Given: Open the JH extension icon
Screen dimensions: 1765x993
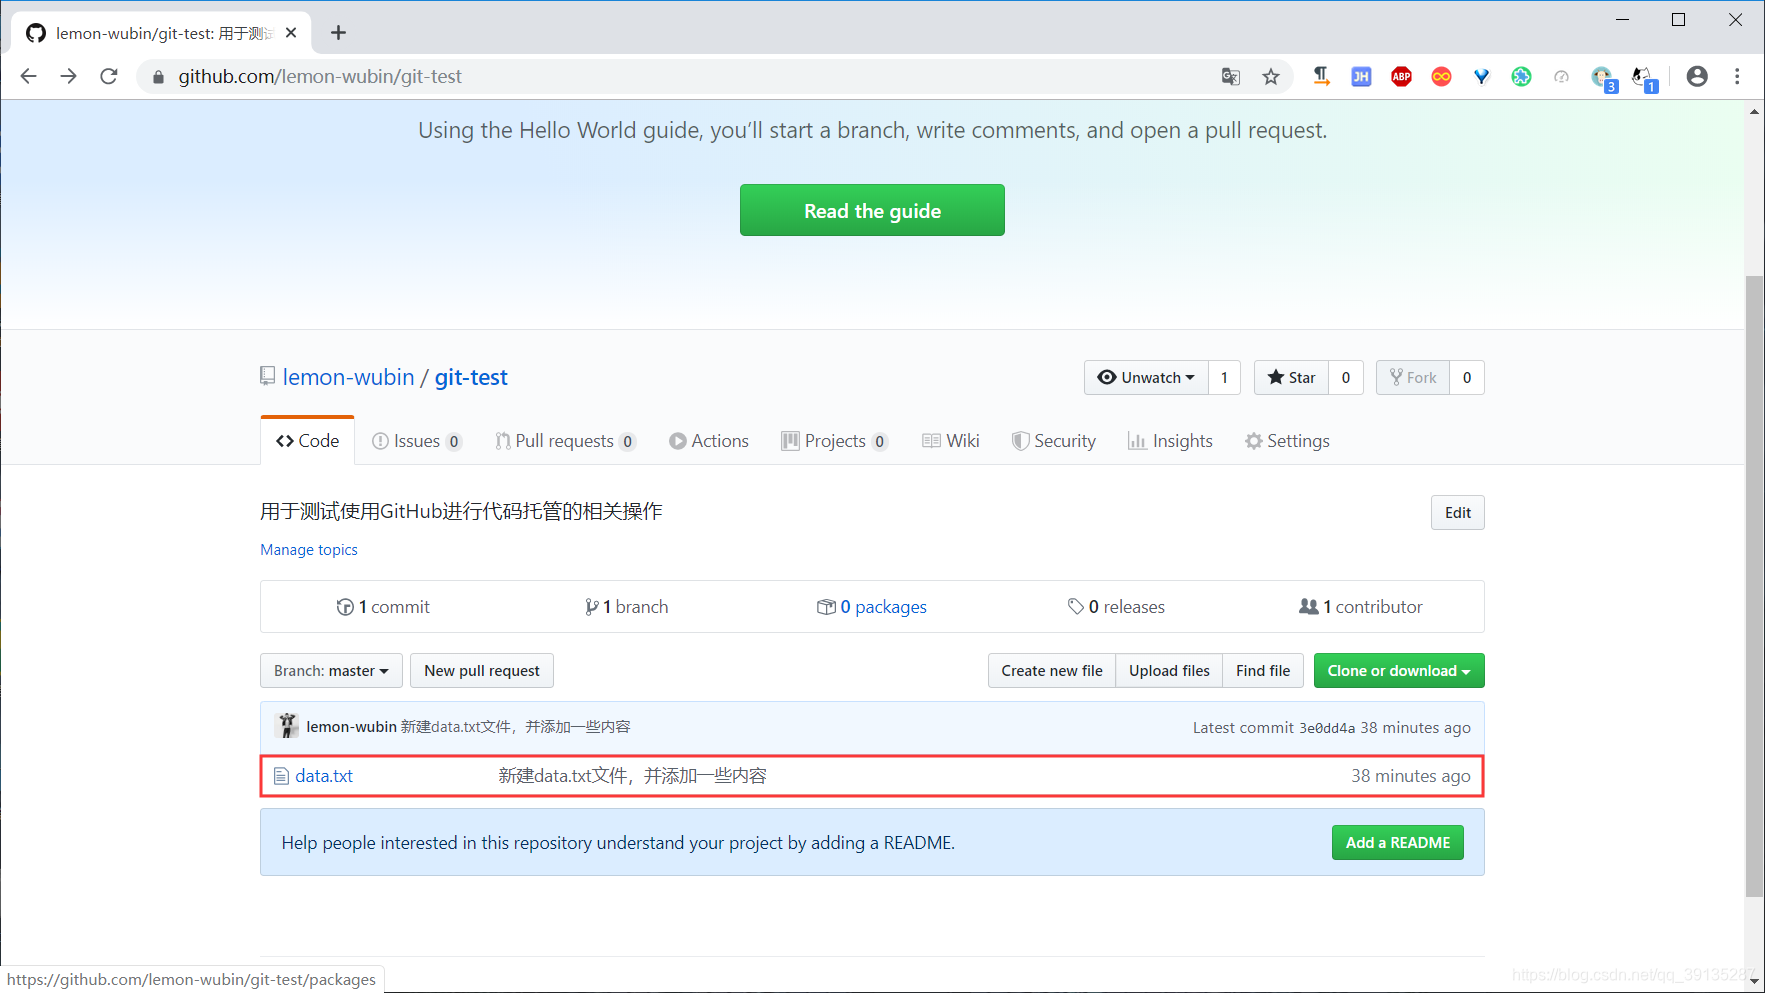Looking at the screenshot, I should pos(1361,77).
